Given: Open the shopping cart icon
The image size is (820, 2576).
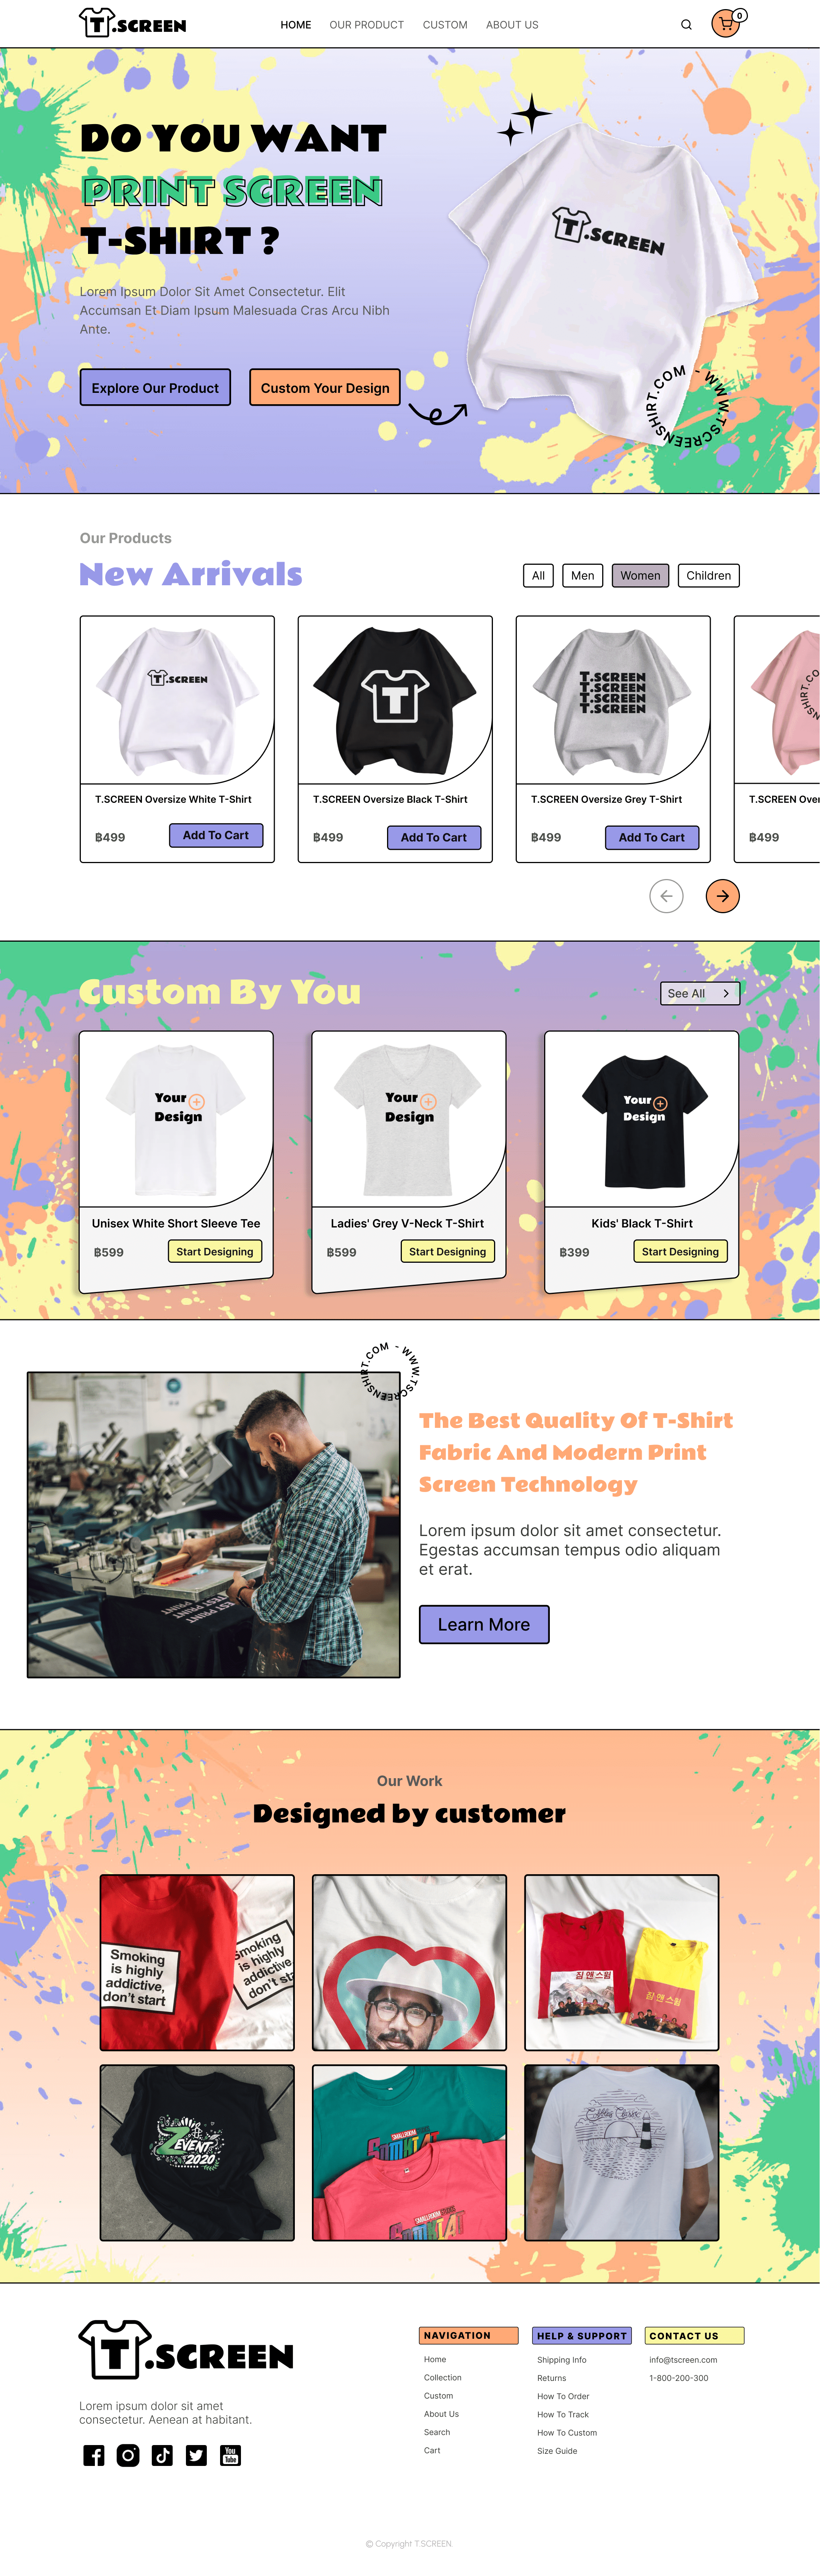Looking at the screenshot, I should click(x=726, y=24).
